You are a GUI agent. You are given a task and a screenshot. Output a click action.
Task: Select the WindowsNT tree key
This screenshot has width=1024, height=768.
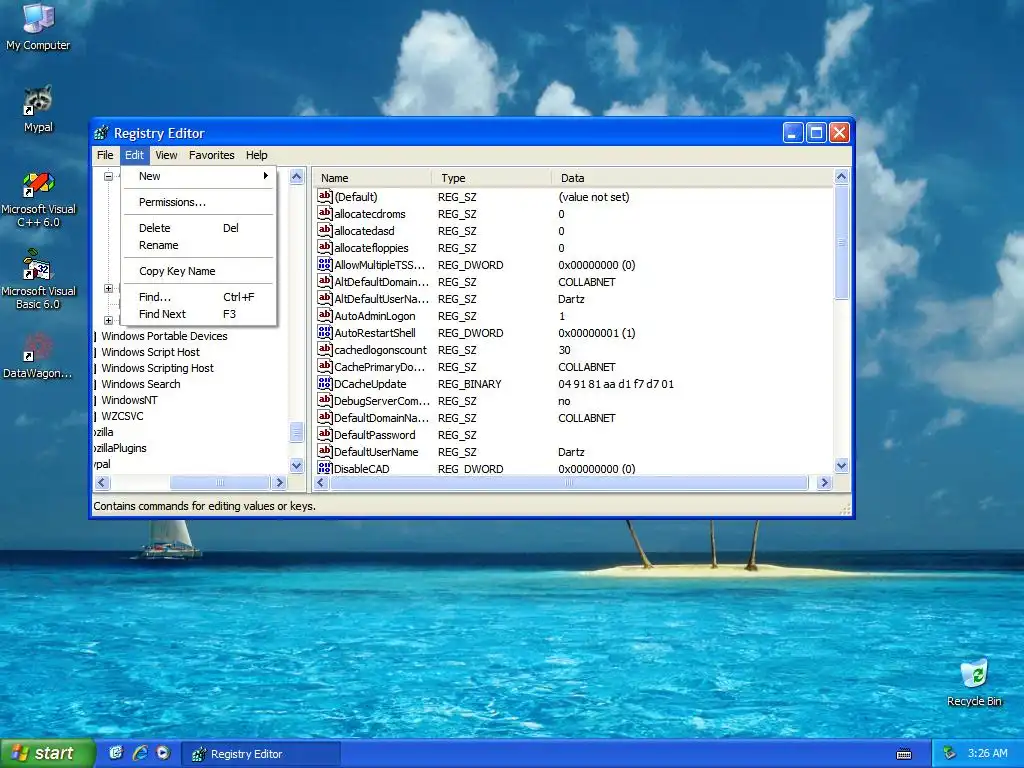click(x=129, y=400)
